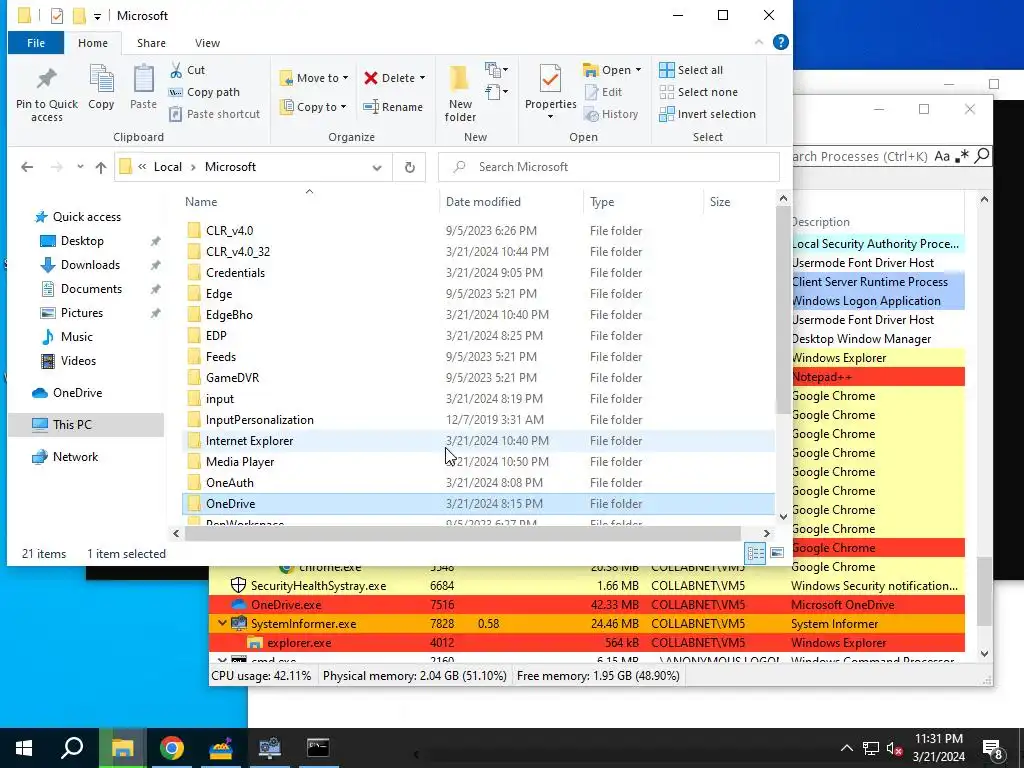The image size is (1024, 768).
Task: Show hidden system tray icons
Action: [x=846, y=748]
